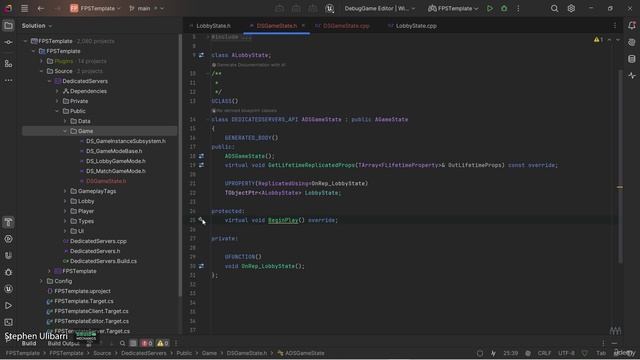Image resolution: width=640 pixels, height=360 pixels.
Task: Open the Unreal Engine tool window
Action: [8, 289]
